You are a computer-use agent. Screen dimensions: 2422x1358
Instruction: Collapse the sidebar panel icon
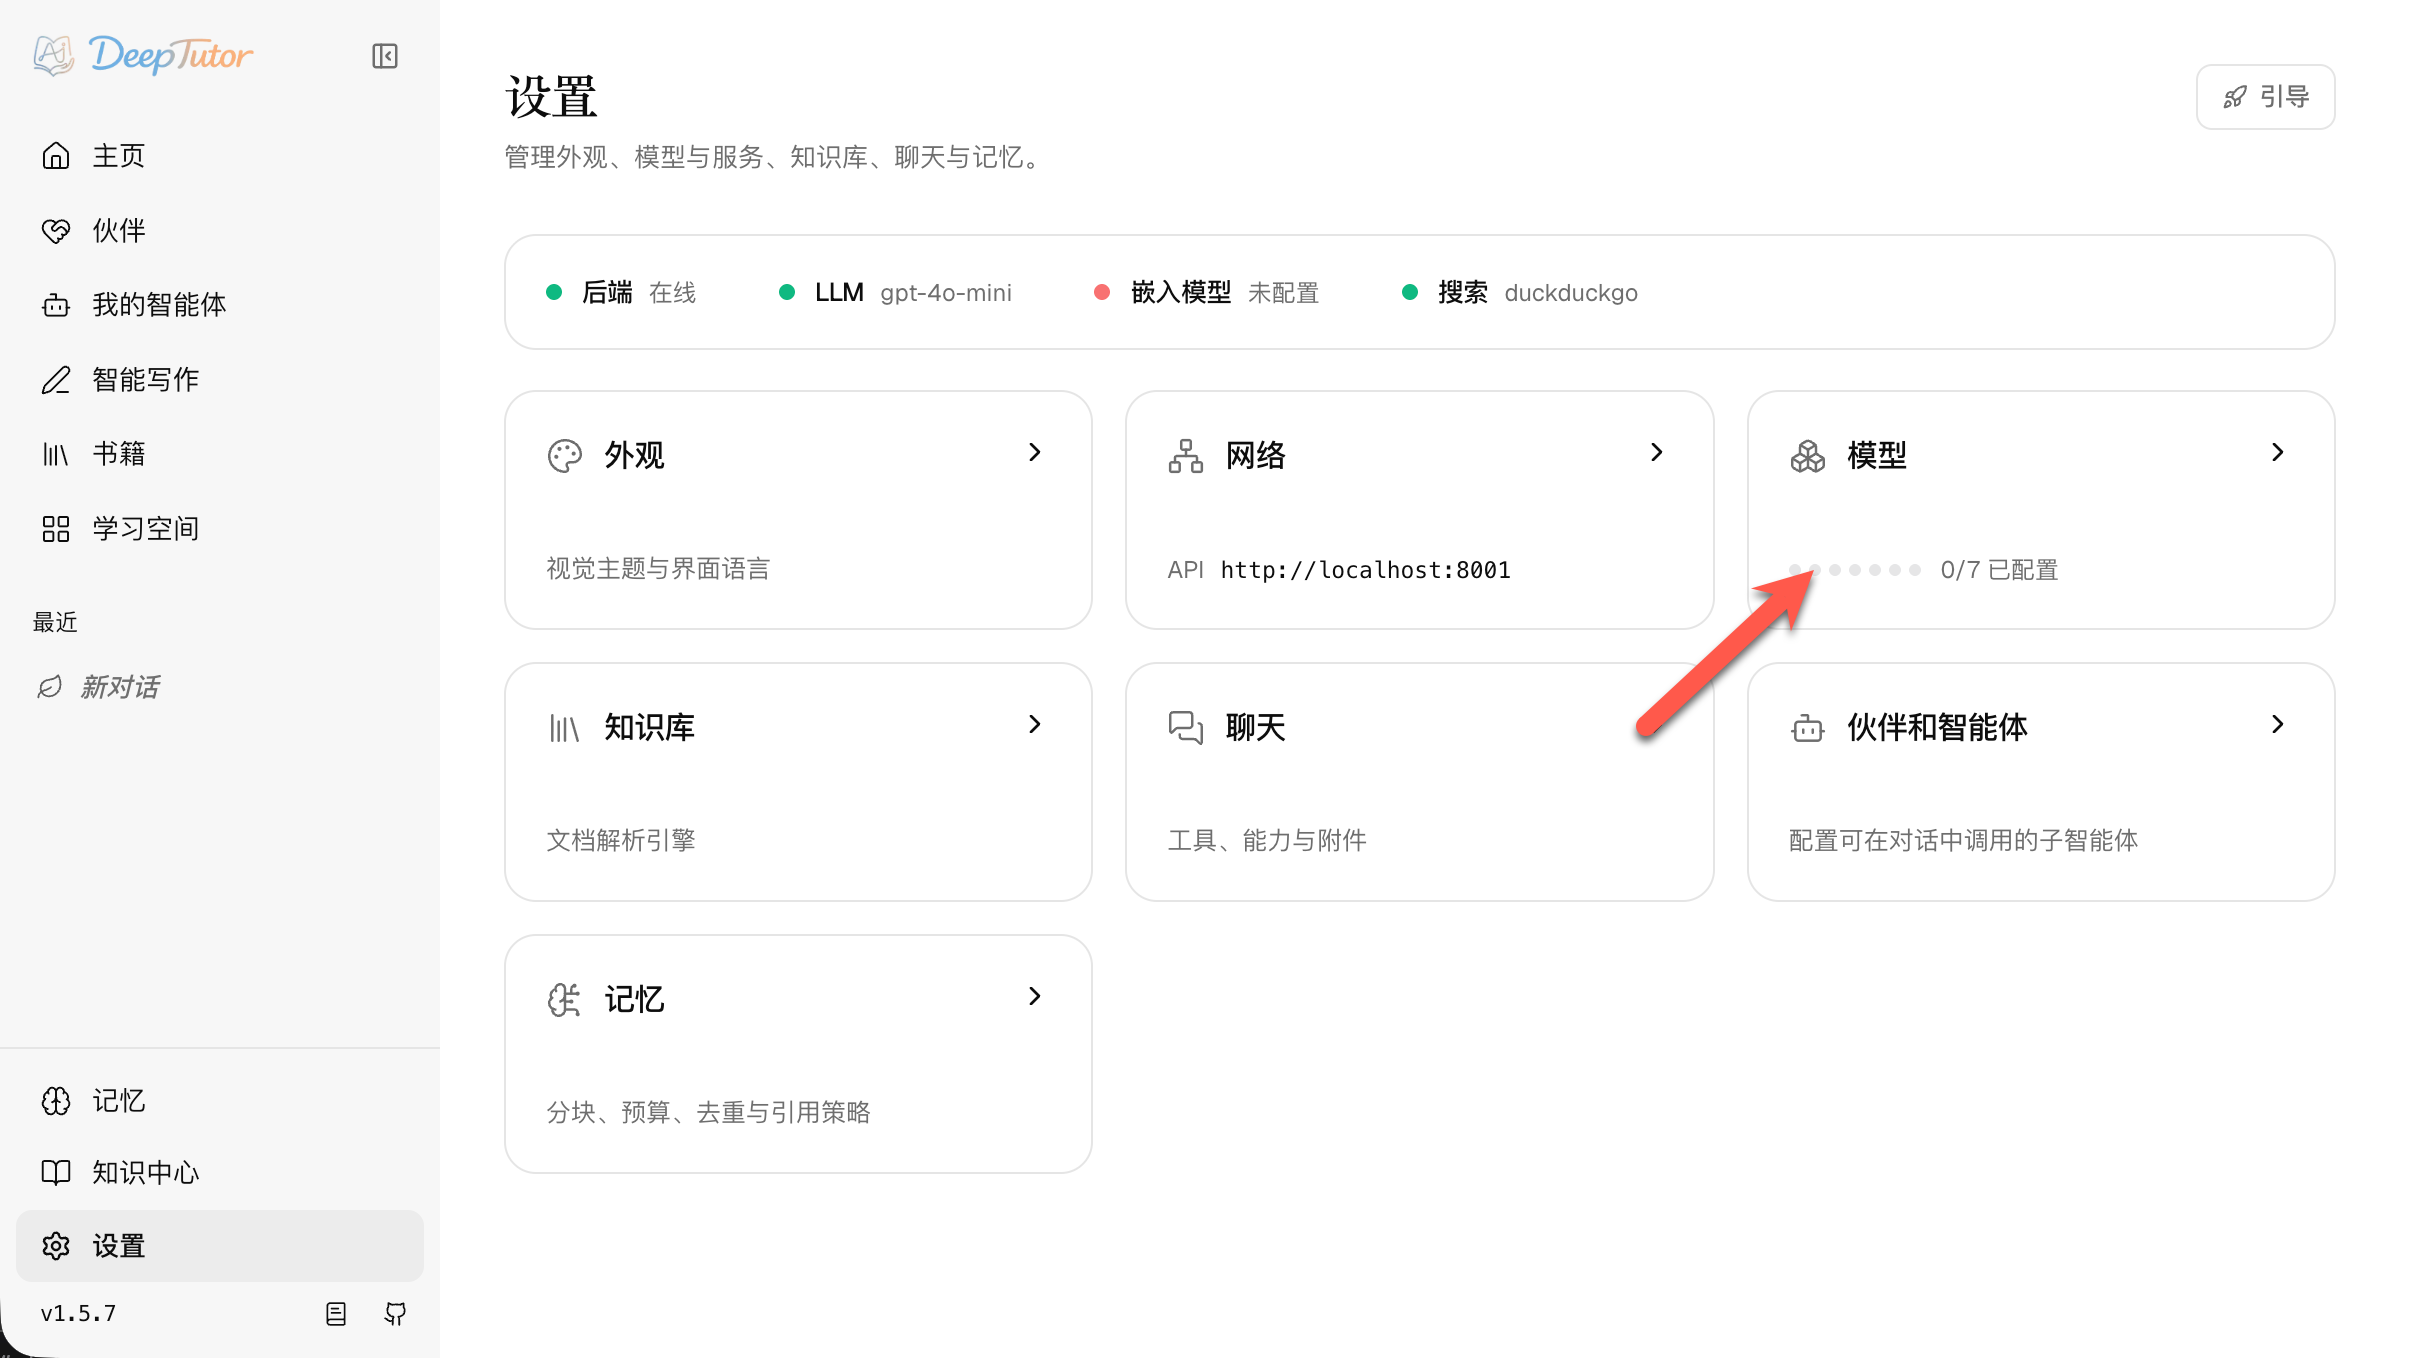[385, 56]
